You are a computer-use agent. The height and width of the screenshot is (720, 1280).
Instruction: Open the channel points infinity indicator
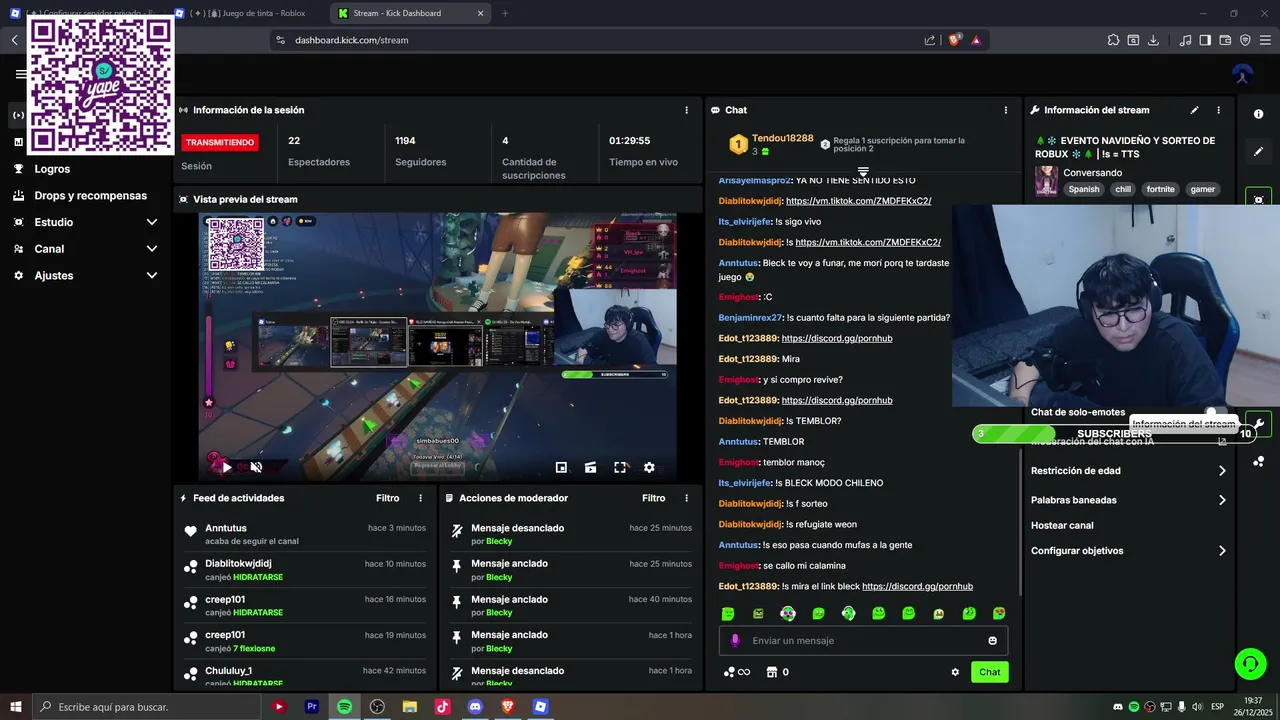pos(737,672)
